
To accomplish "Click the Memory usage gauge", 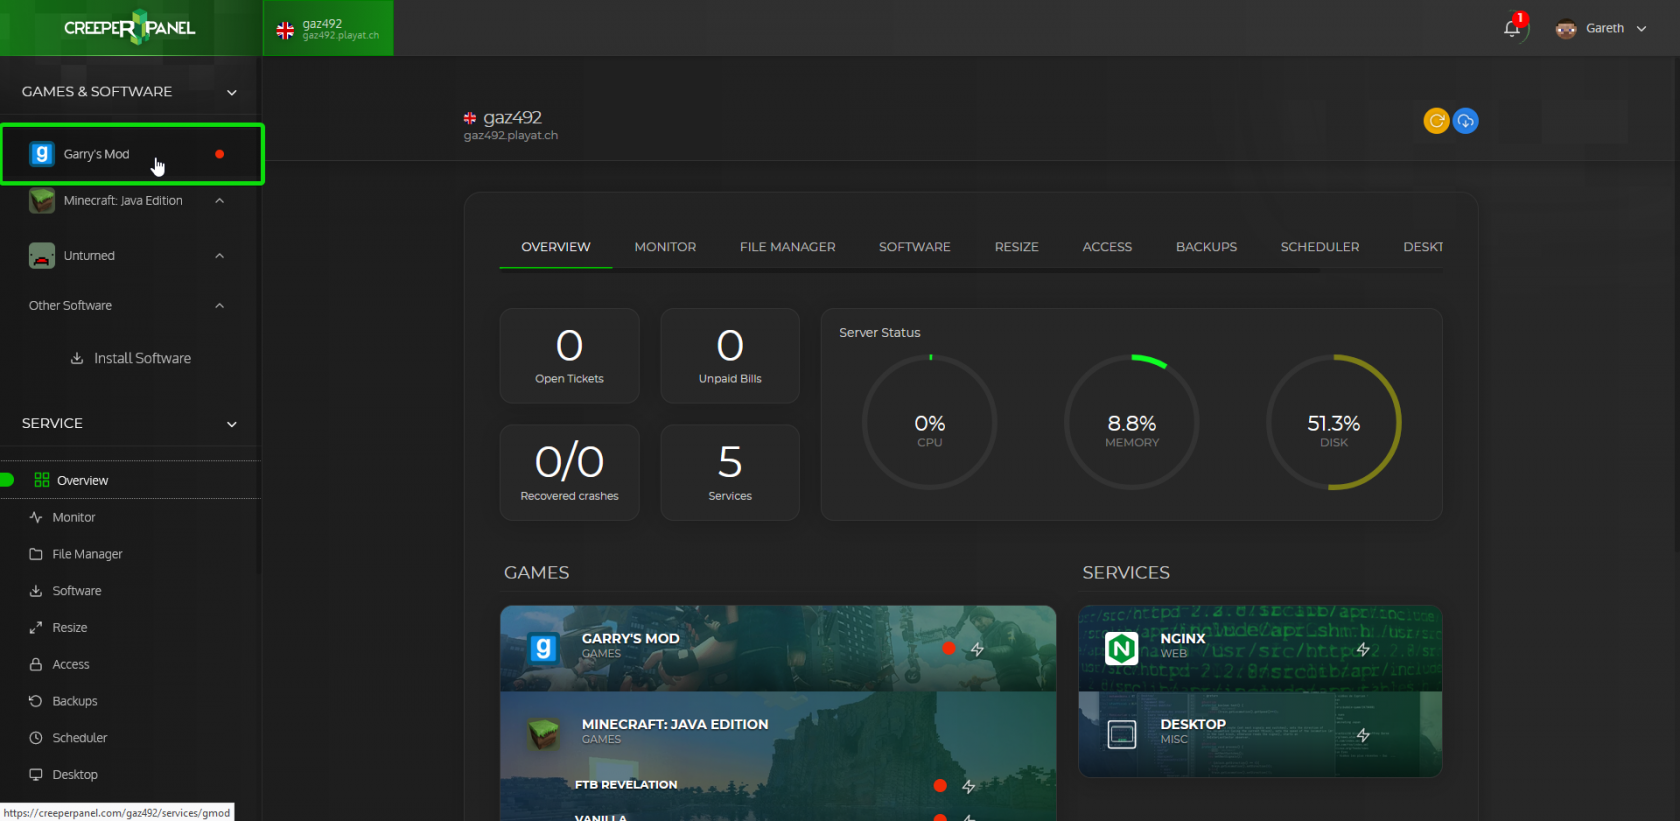I will [x=1132, y=422].
